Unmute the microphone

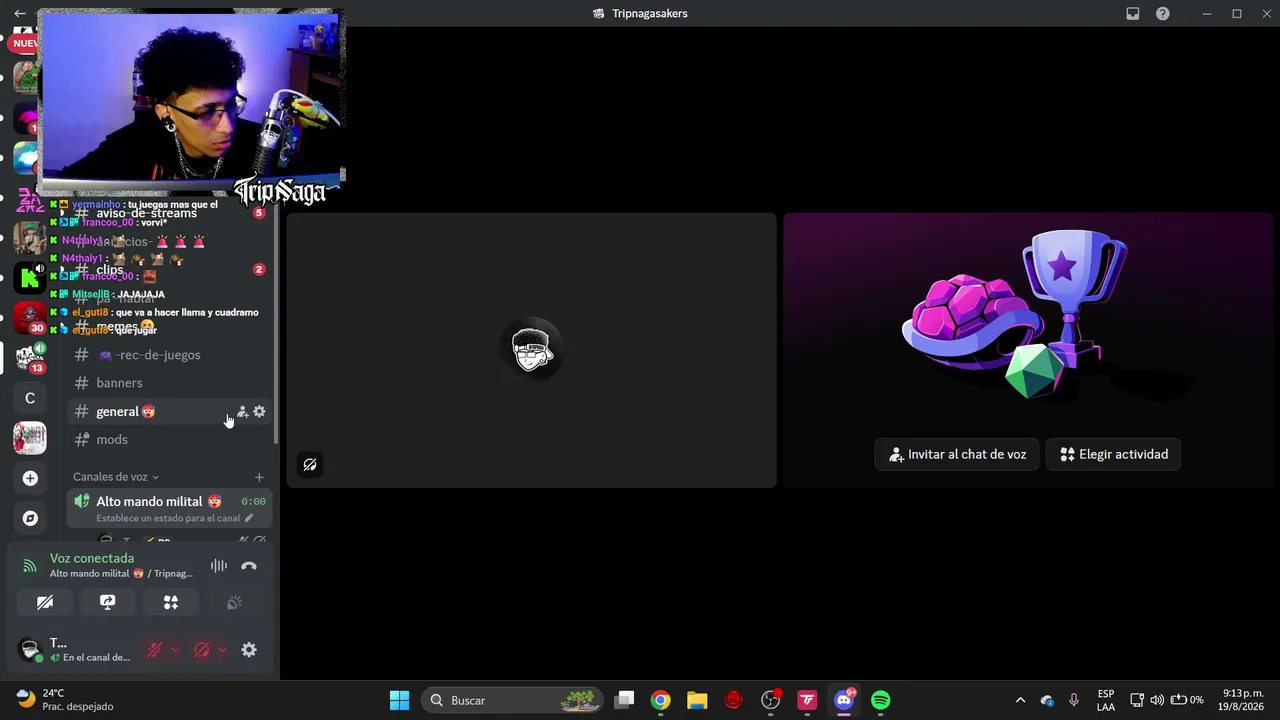[154, 650]
